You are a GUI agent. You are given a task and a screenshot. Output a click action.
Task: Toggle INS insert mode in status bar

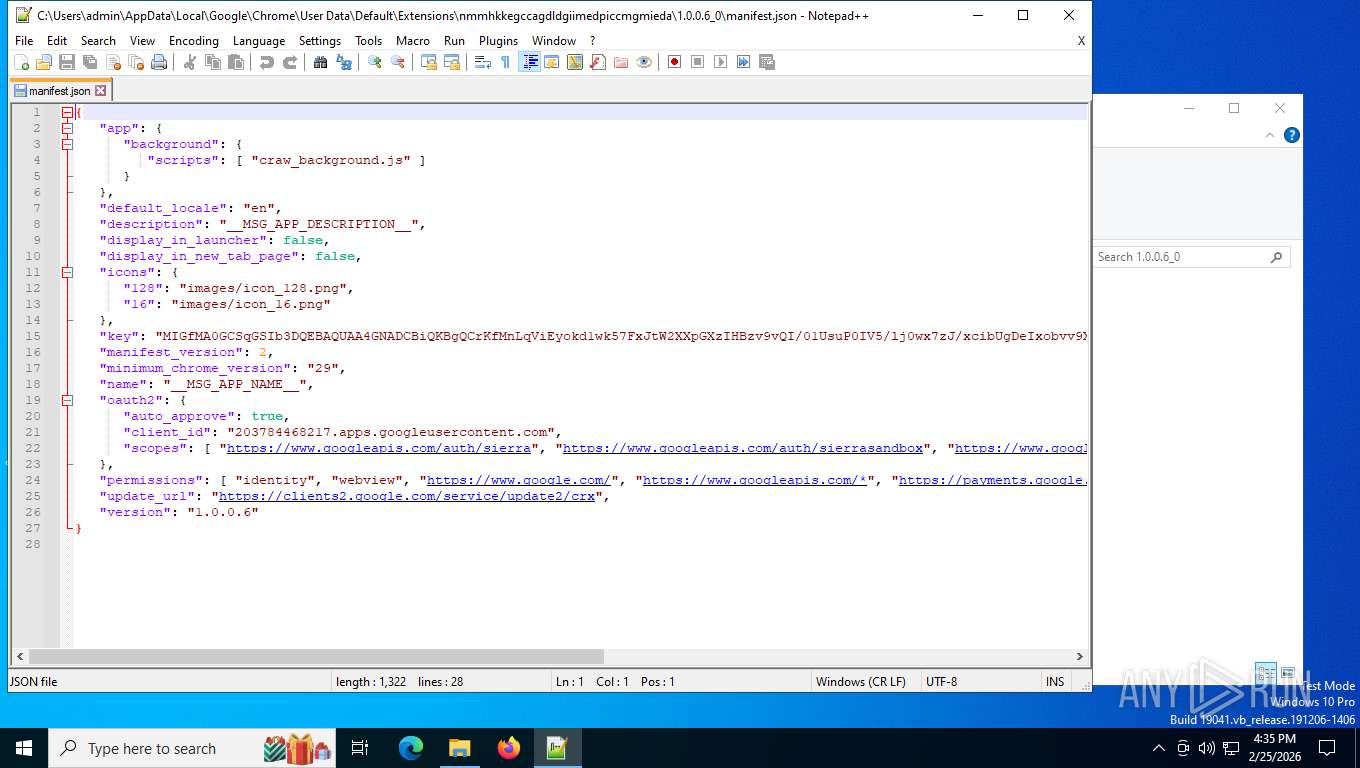[x=1055, y=681]
